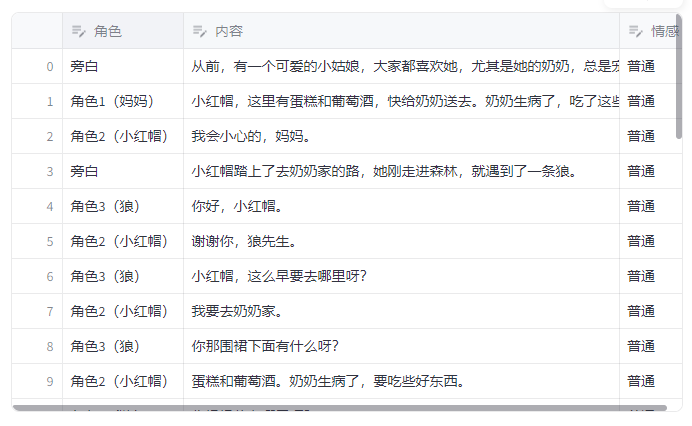
Task: Click the horizontal scrollbar at table bottom
Action: (340, 408)
